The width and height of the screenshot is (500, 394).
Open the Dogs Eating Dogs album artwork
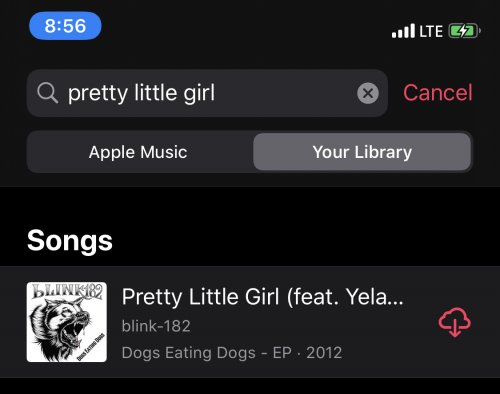tap(67, 322)
